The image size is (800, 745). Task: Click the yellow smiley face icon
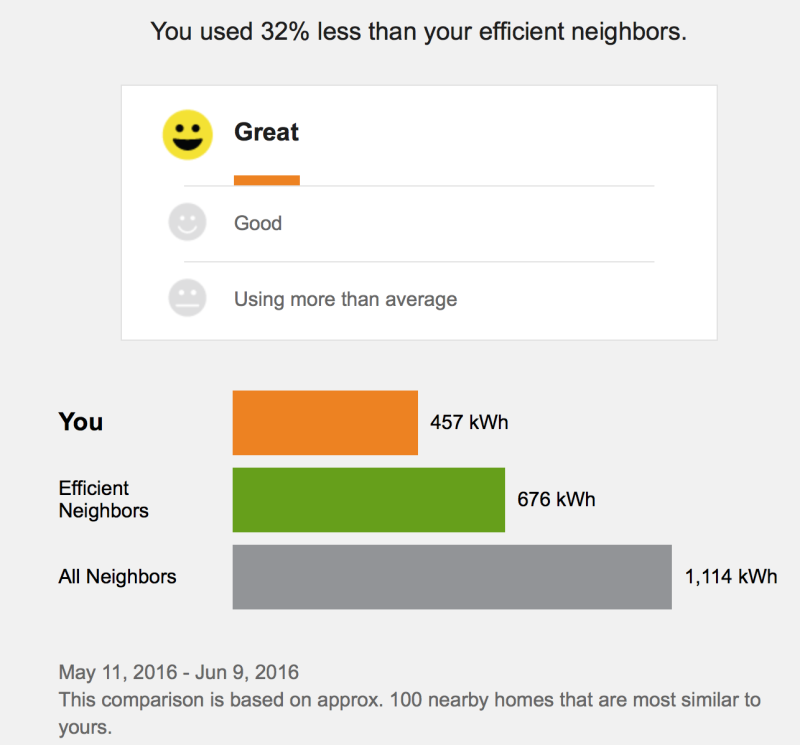tap(188, 135)
